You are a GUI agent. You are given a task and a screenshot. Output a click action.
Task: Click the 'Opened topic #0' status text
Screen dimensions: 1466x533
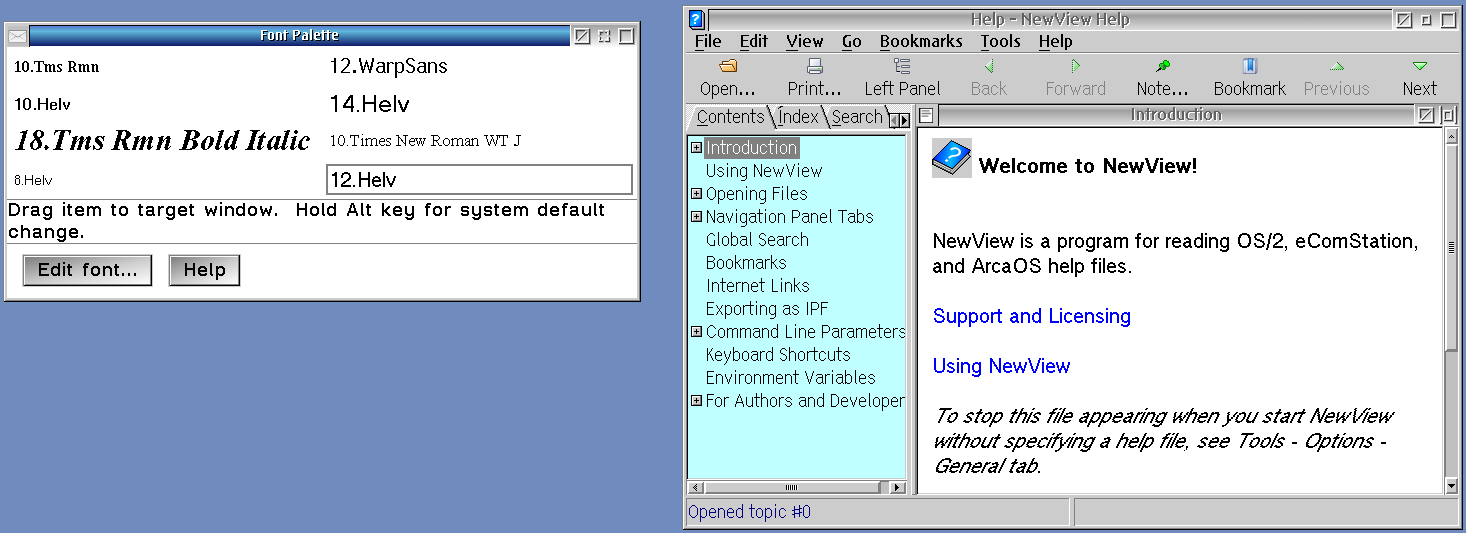coord(750,512)
